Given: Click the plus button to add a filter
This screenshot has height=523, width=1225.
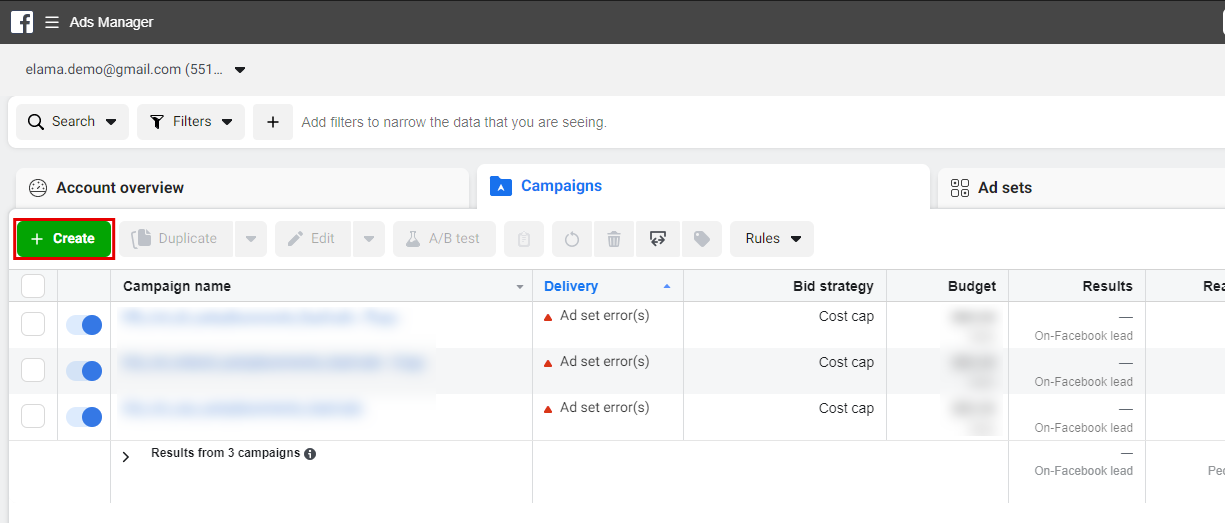Looking at the screenshot, I should tap(273, 122).
